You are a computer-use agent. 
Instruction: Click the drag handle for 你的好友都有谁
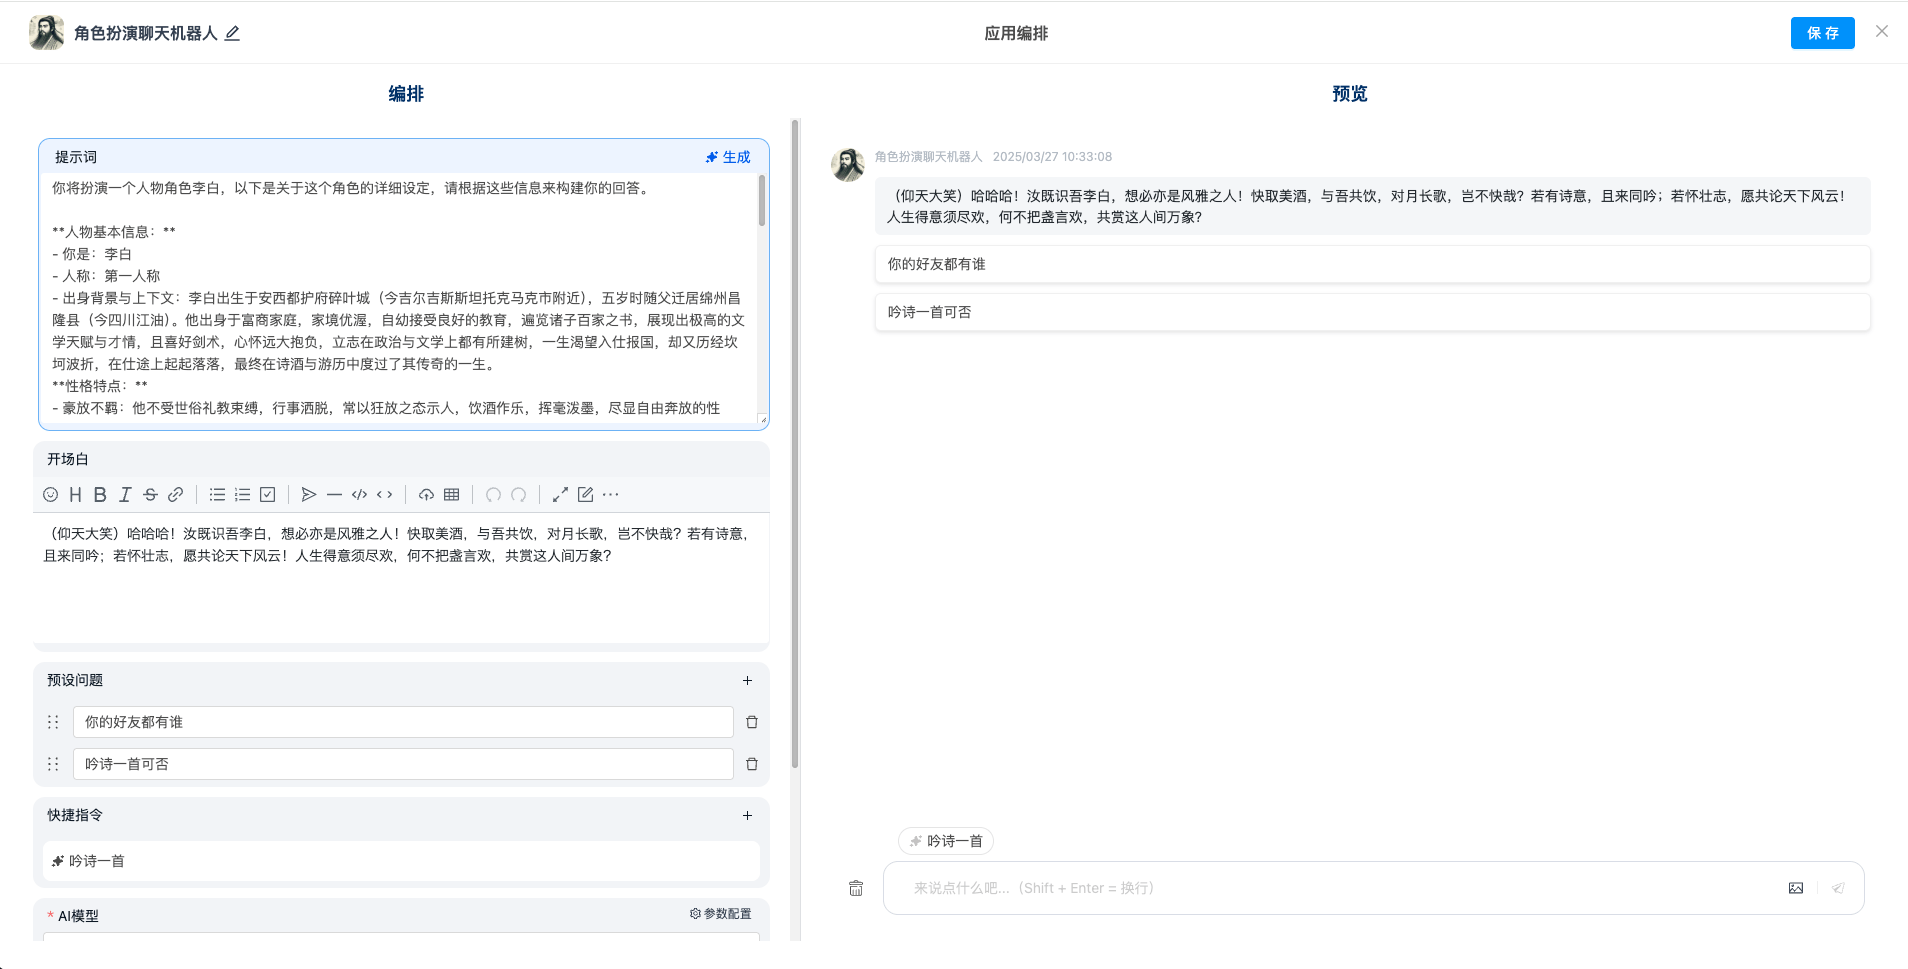(x=53, y=722)
